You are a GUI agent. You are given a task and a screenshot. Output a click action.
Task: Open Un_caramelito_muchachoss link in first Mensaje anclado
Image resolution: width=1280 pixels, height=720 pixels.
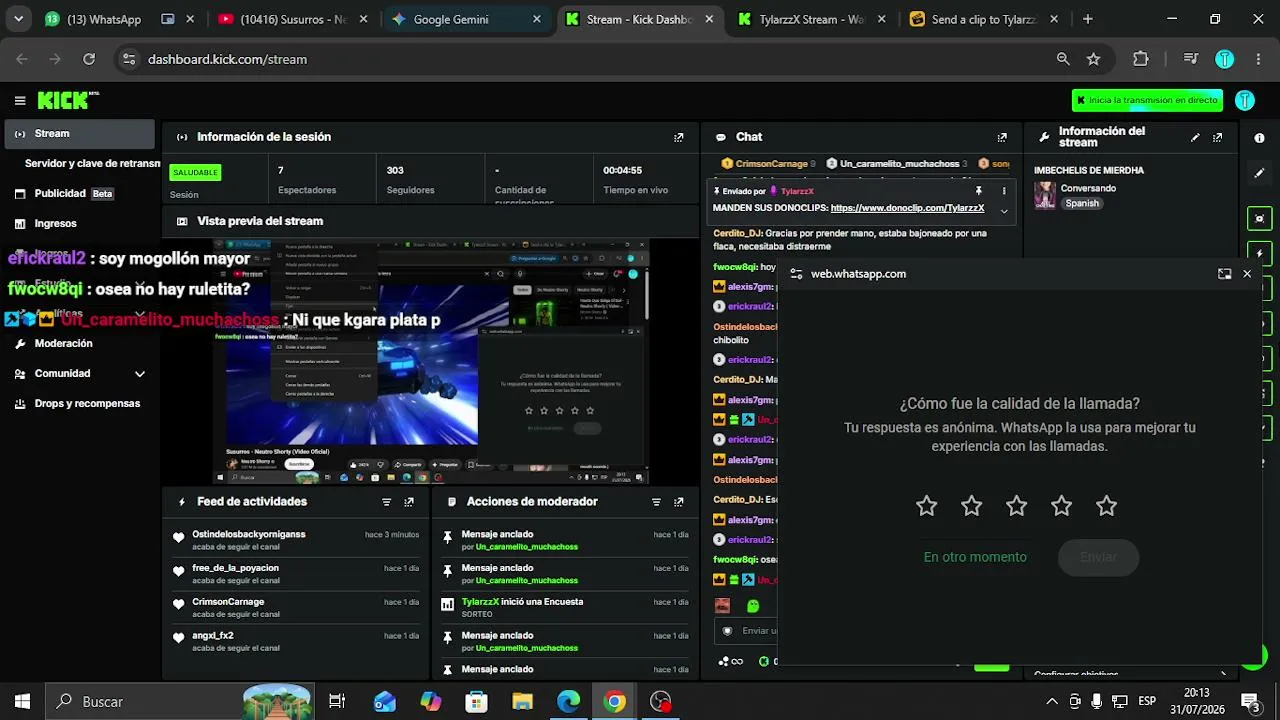[527, 547]
